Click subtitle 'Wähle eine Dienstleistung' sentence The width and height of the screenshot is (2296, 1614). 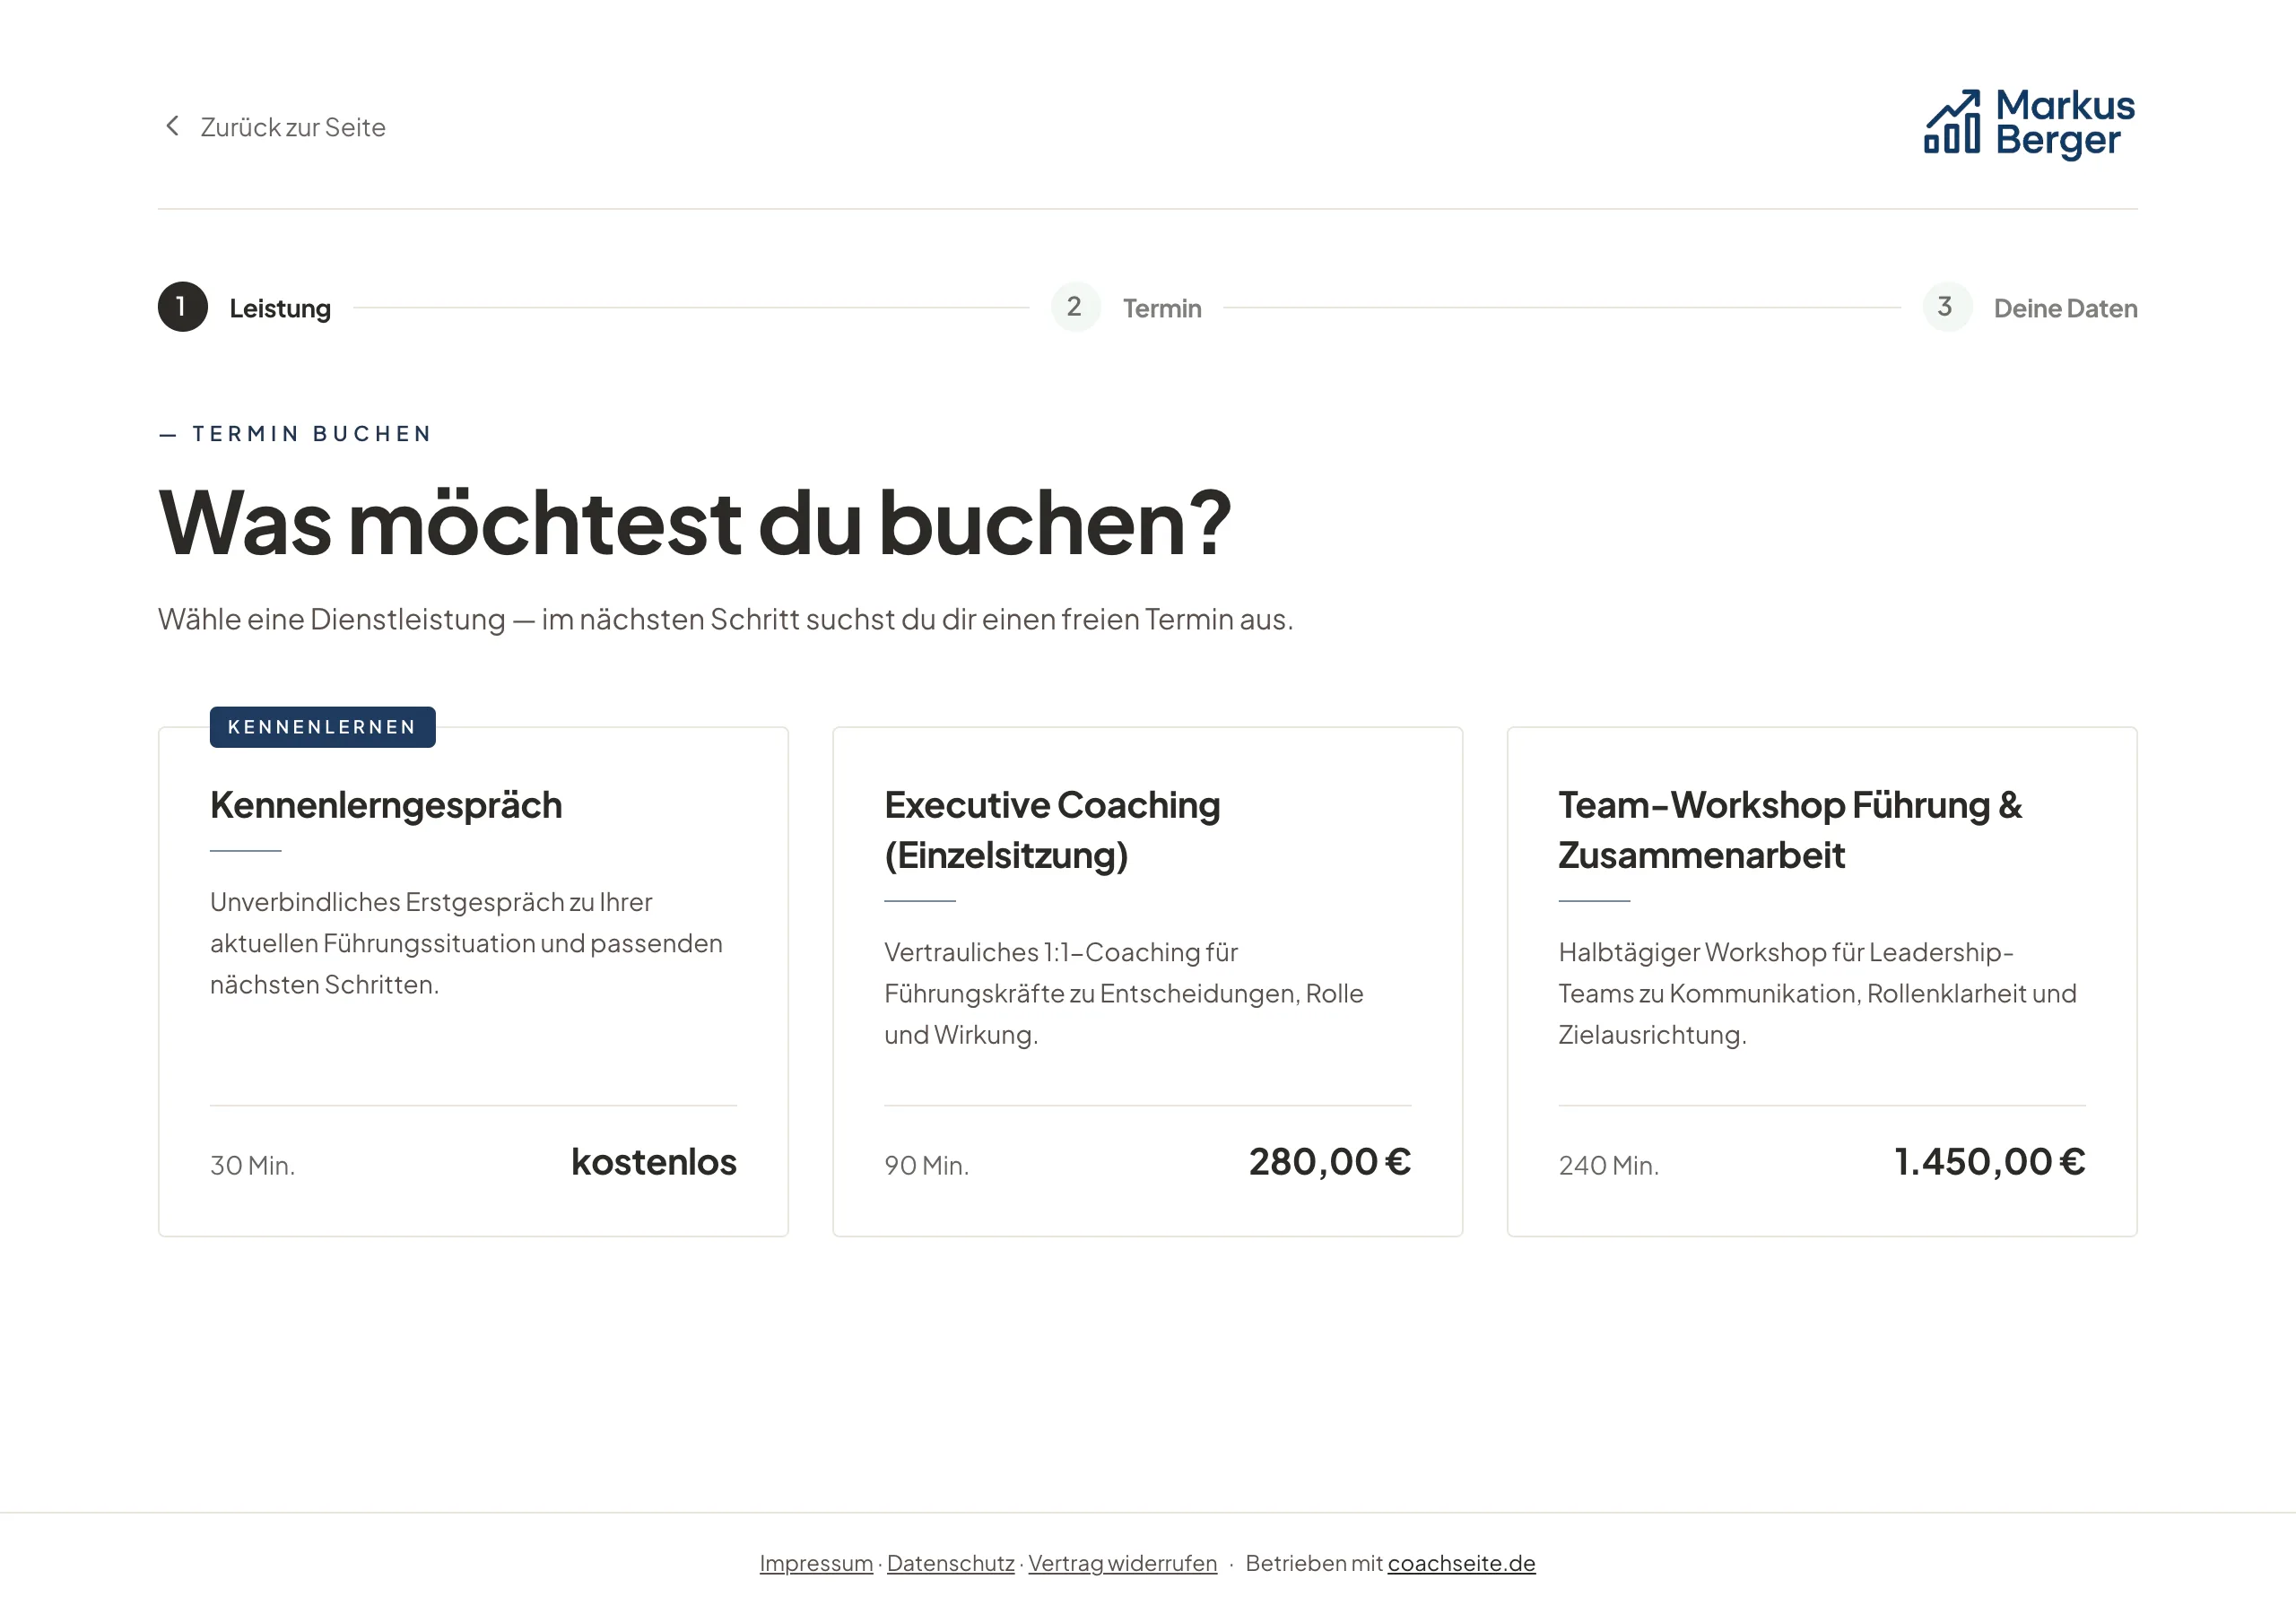[725, 619]
